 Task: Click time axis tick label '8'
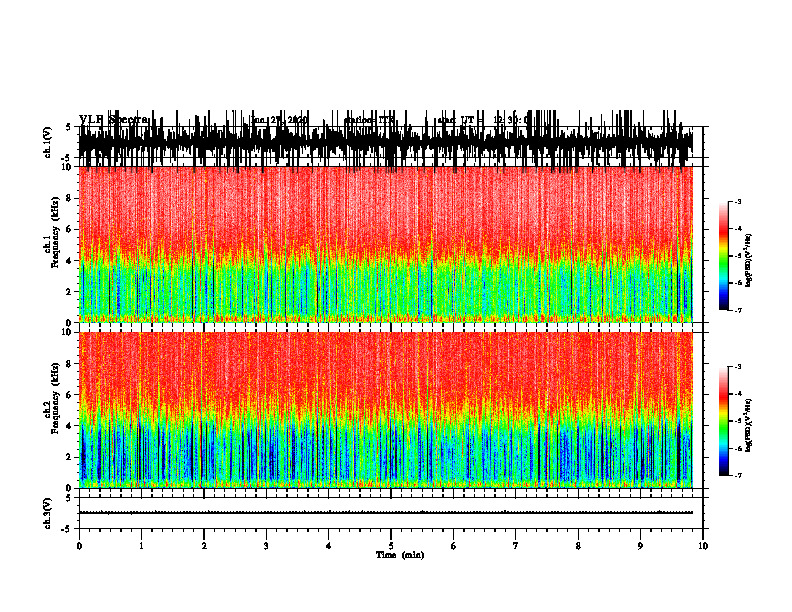pos(578,546)
